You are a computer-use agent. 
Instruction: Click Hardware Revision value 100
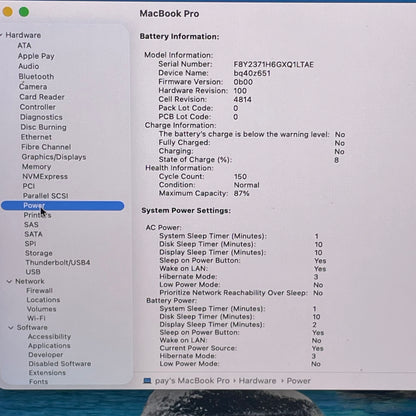click(x=240, y=91)
